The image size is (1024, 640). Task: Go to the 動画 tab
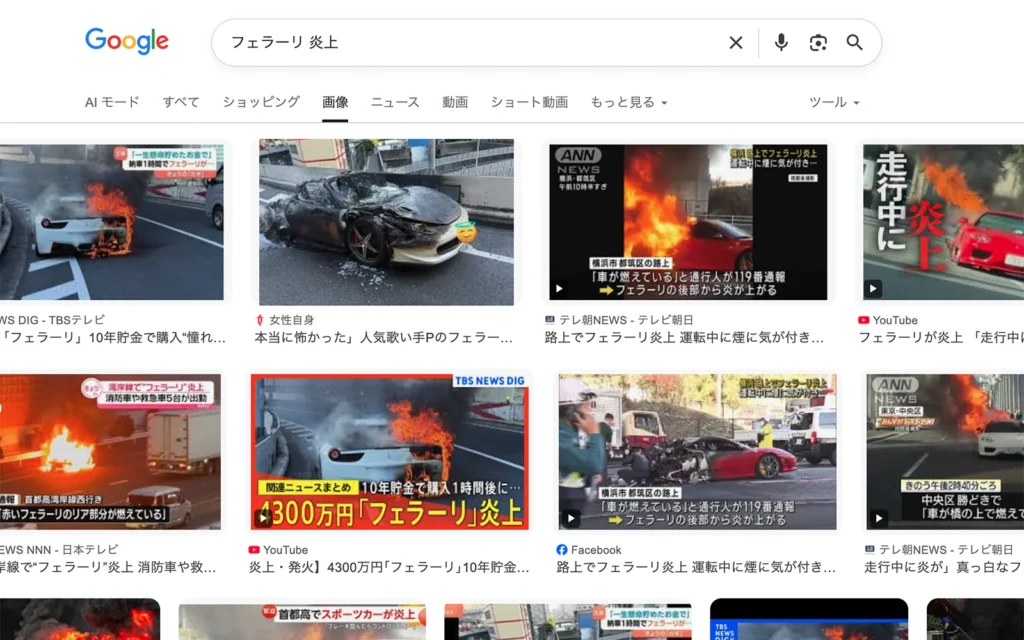(455, 102)
